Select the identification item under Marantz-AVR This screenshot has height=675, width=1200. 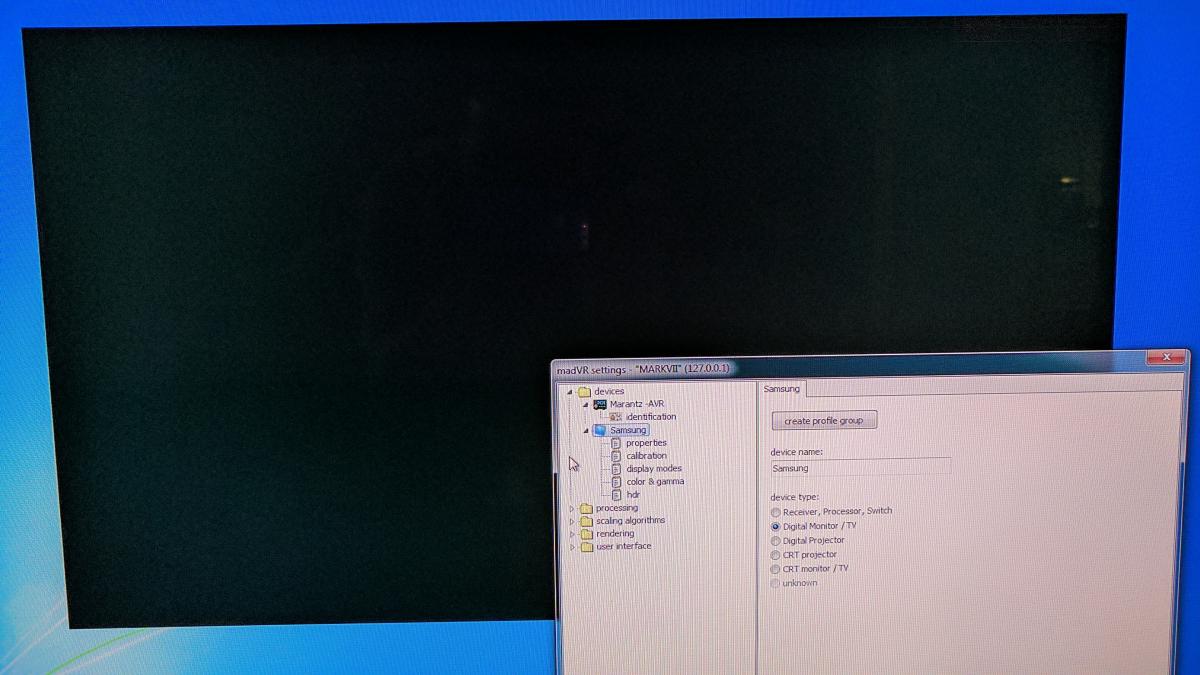coord(651,417)
